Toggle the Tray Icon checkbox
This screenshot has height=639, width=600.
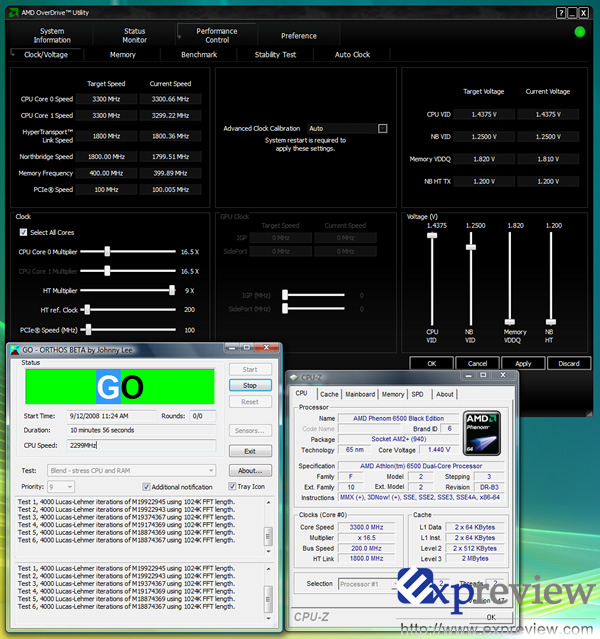point(232,486)
